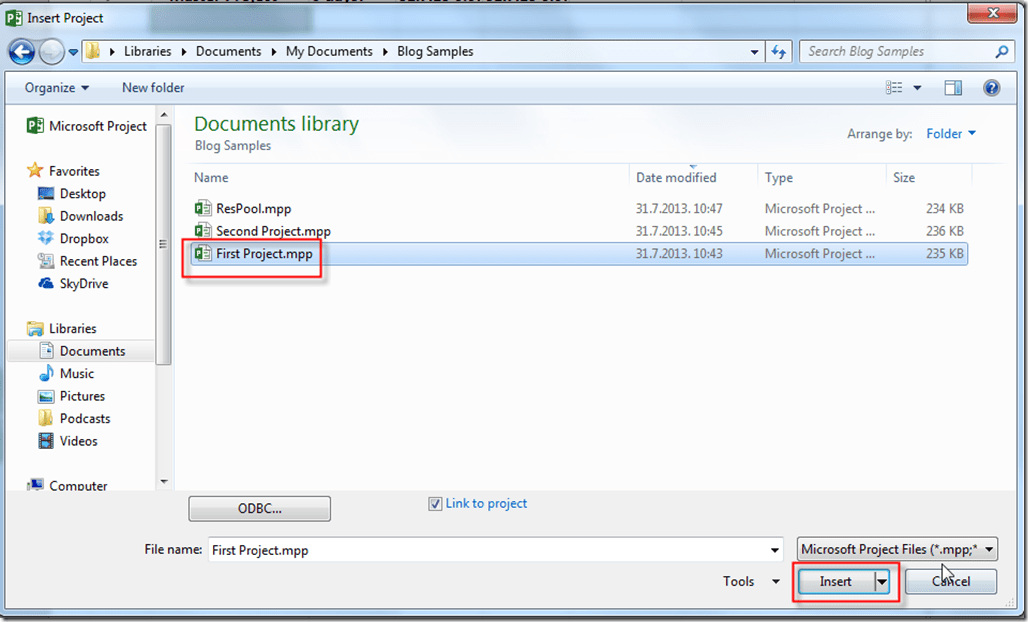Viewport: 1028px width, 622px height.
Task: Open the Organize menu
Action: (57, 88)
